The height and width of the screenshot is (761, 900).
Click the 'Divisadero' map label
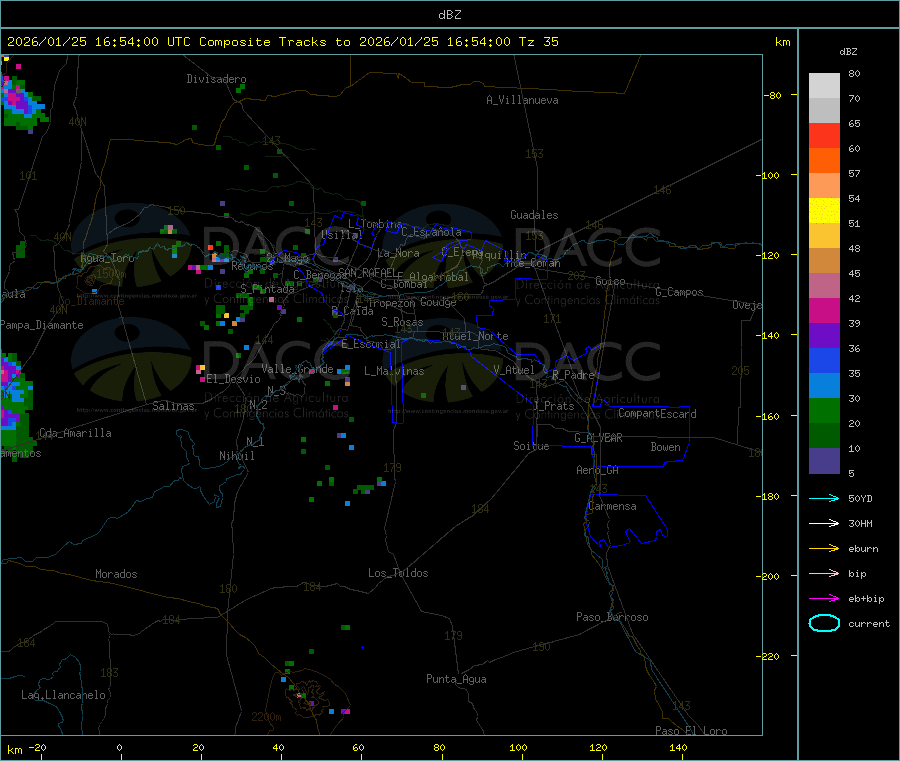point(216,79)
